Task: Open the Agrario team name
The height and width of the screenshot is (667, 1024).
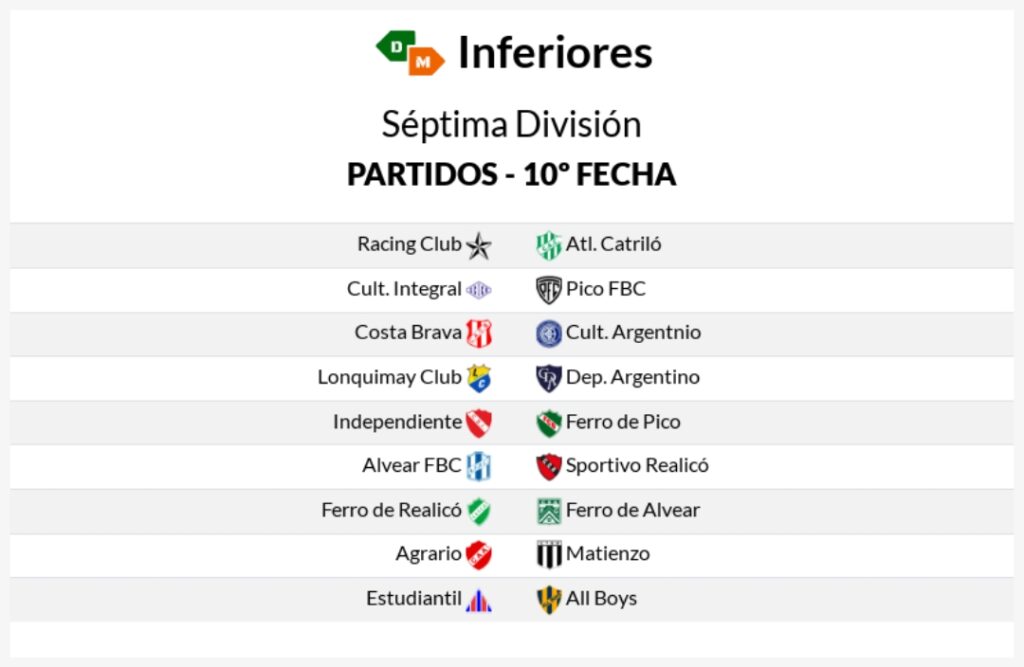Action: pyautogui.click(x=428, y=554)
